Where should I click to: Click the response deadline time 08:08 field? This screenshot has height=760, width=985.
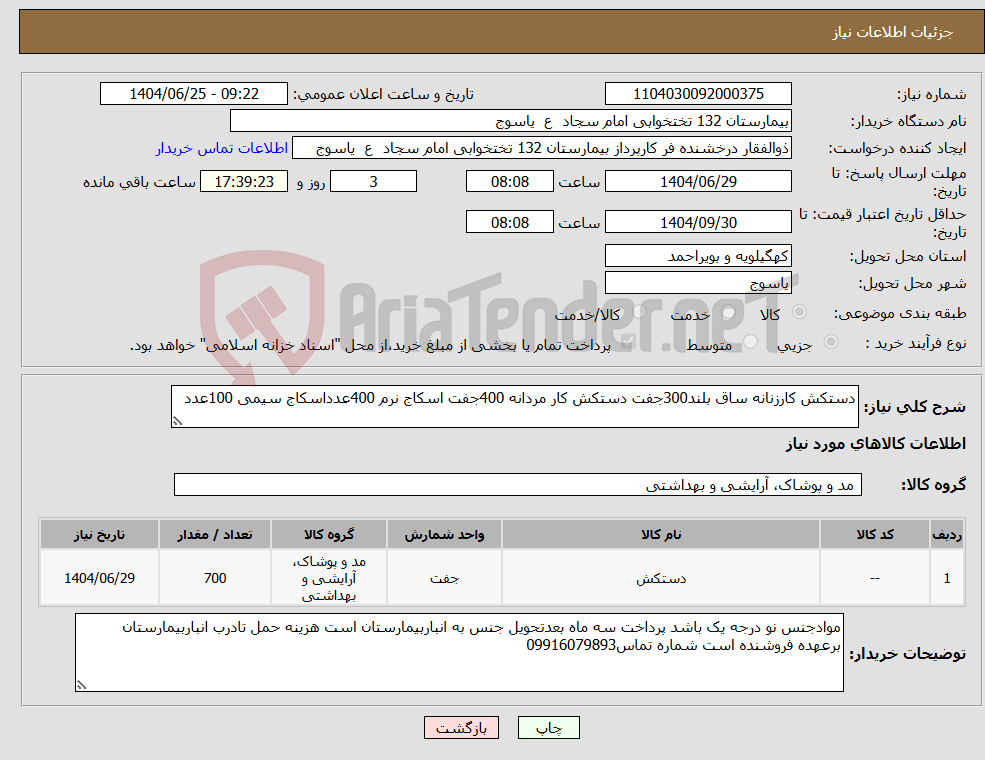point(509,182)
